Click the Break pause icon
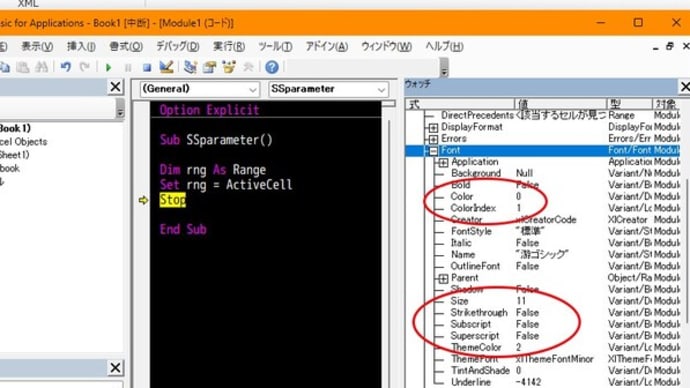The height and width of the screenshot is (388, 690). coord(128,67)
